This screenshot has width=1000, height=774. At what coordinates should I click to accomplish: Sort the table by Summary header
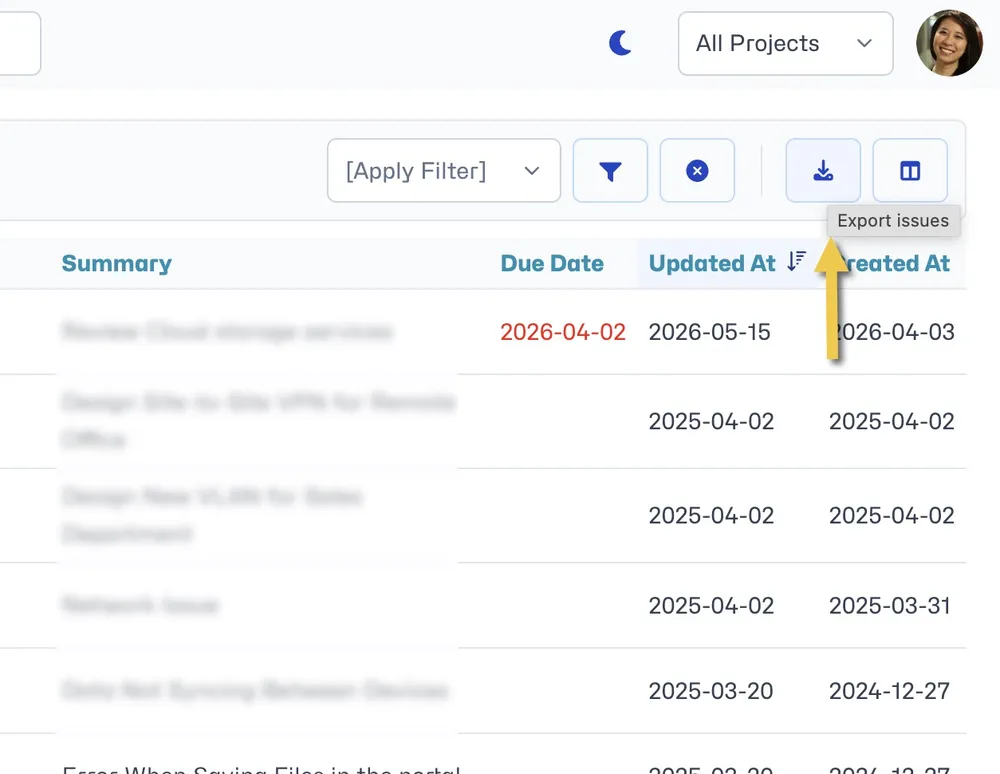pyautogui.click(x=117, y=263)
